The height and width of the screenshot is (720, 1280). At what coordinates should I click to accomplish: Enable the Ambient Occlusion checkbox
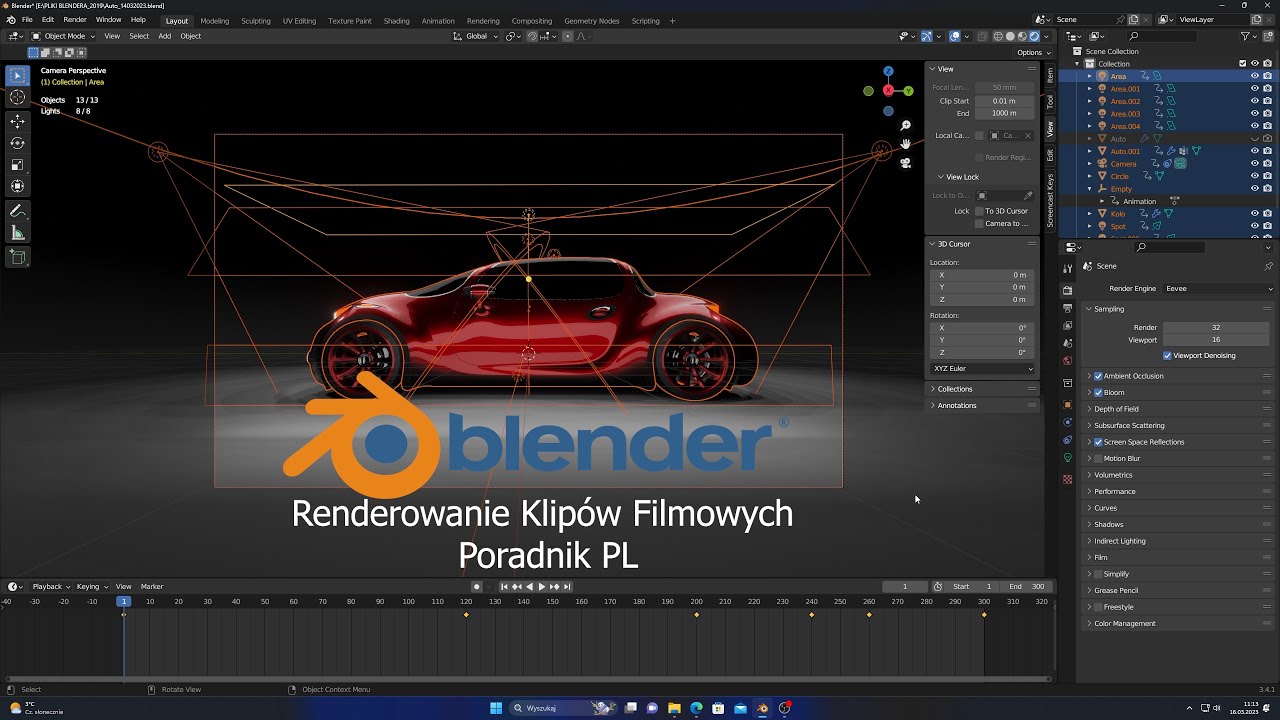(1098, 376)
